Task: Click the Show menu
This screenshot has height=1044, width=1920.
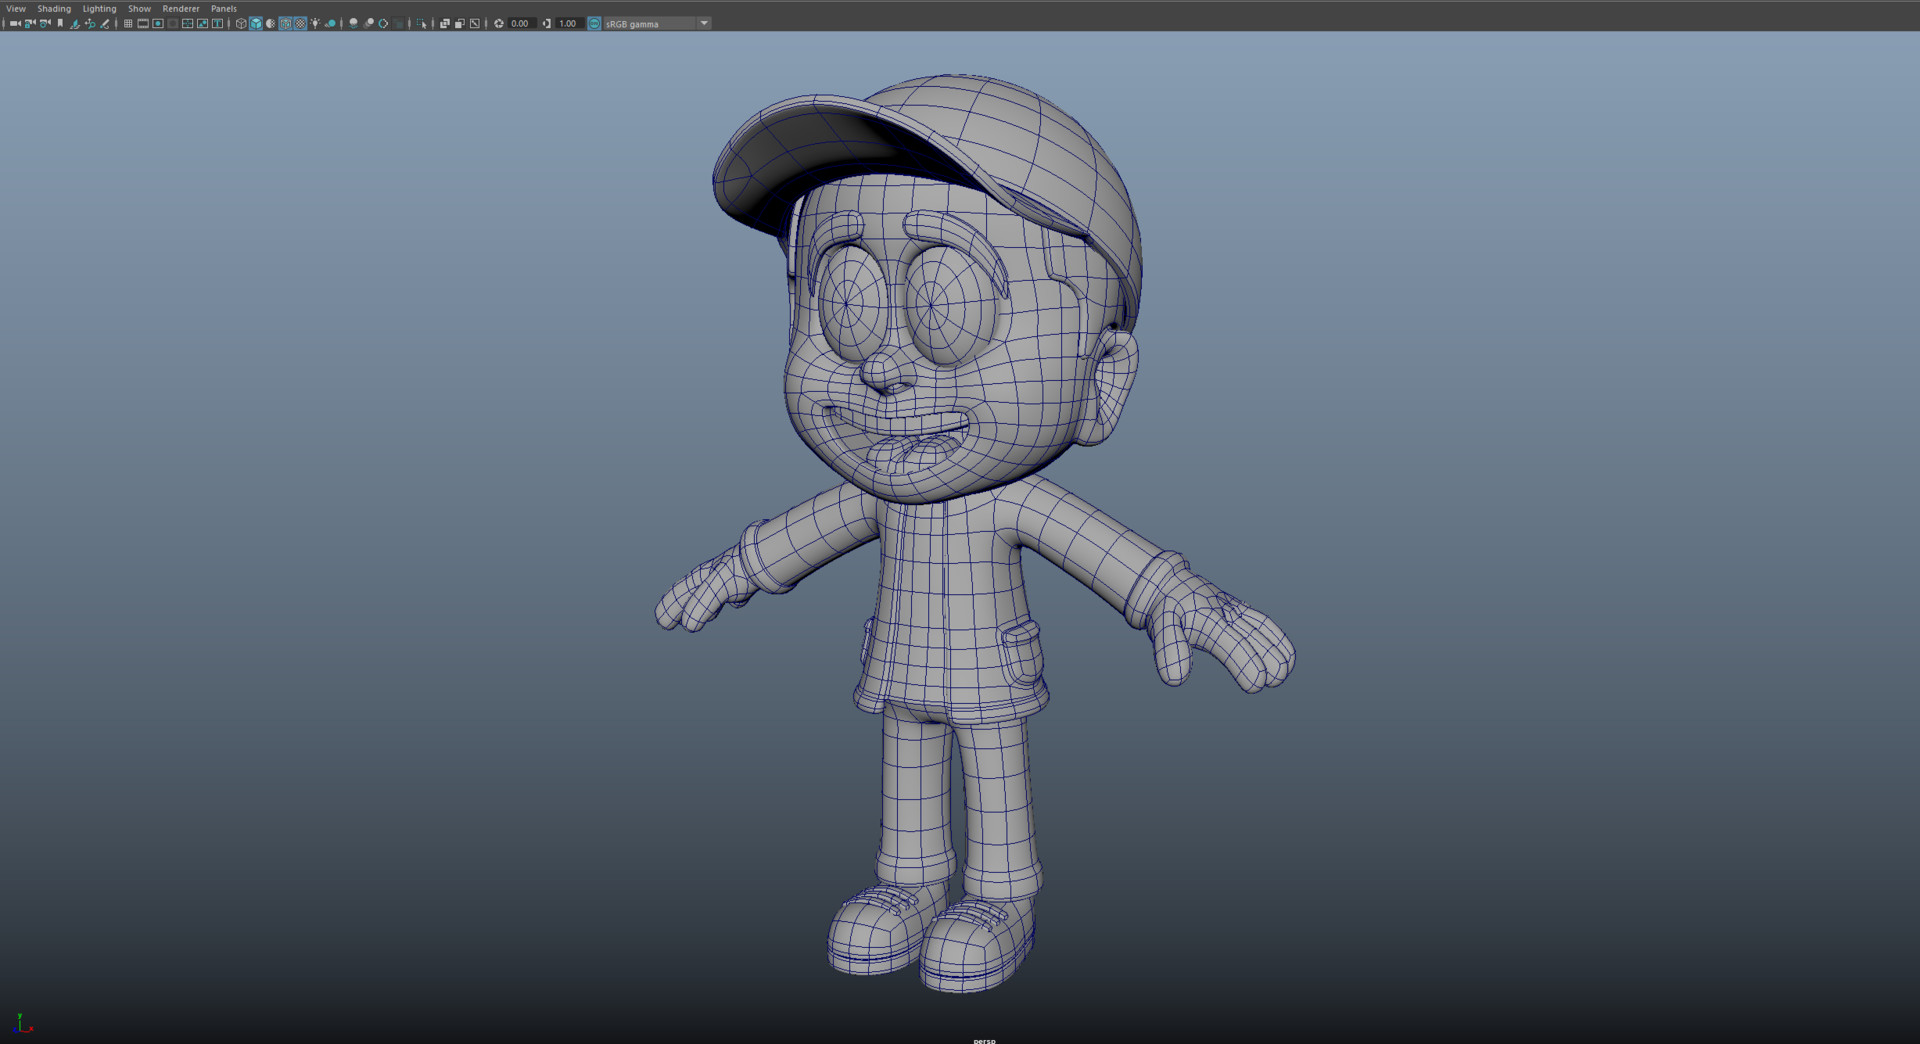Action: [139, 8]
